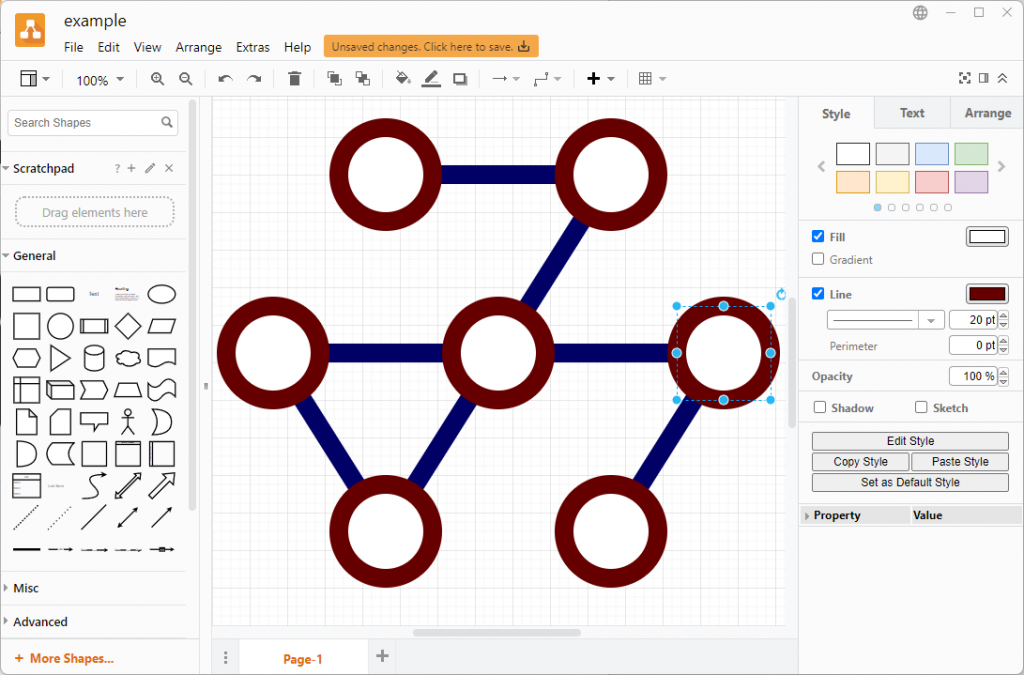Switch to the Arrange format tab
This screenshot has width=1024, height=675.
point(987,113)
